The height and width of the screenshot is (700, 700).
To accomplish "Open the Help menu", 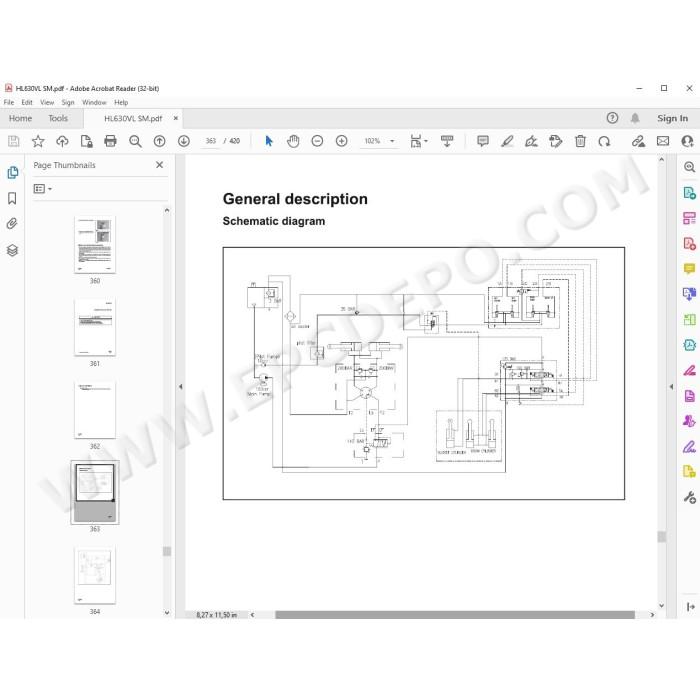I will [x=121, y=102].
